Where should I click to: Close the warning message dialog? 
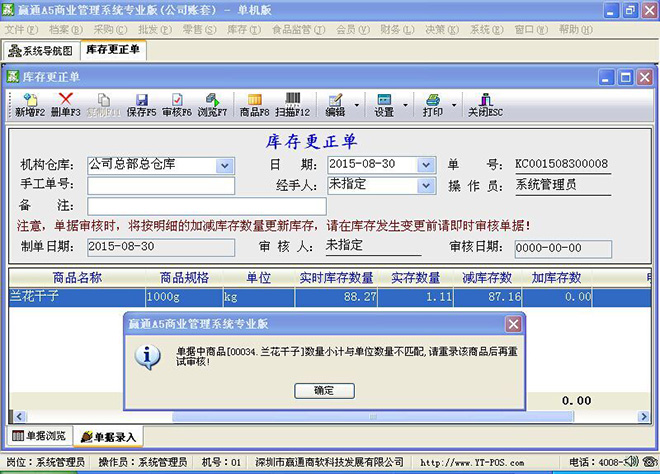click(x=513, y=324)
